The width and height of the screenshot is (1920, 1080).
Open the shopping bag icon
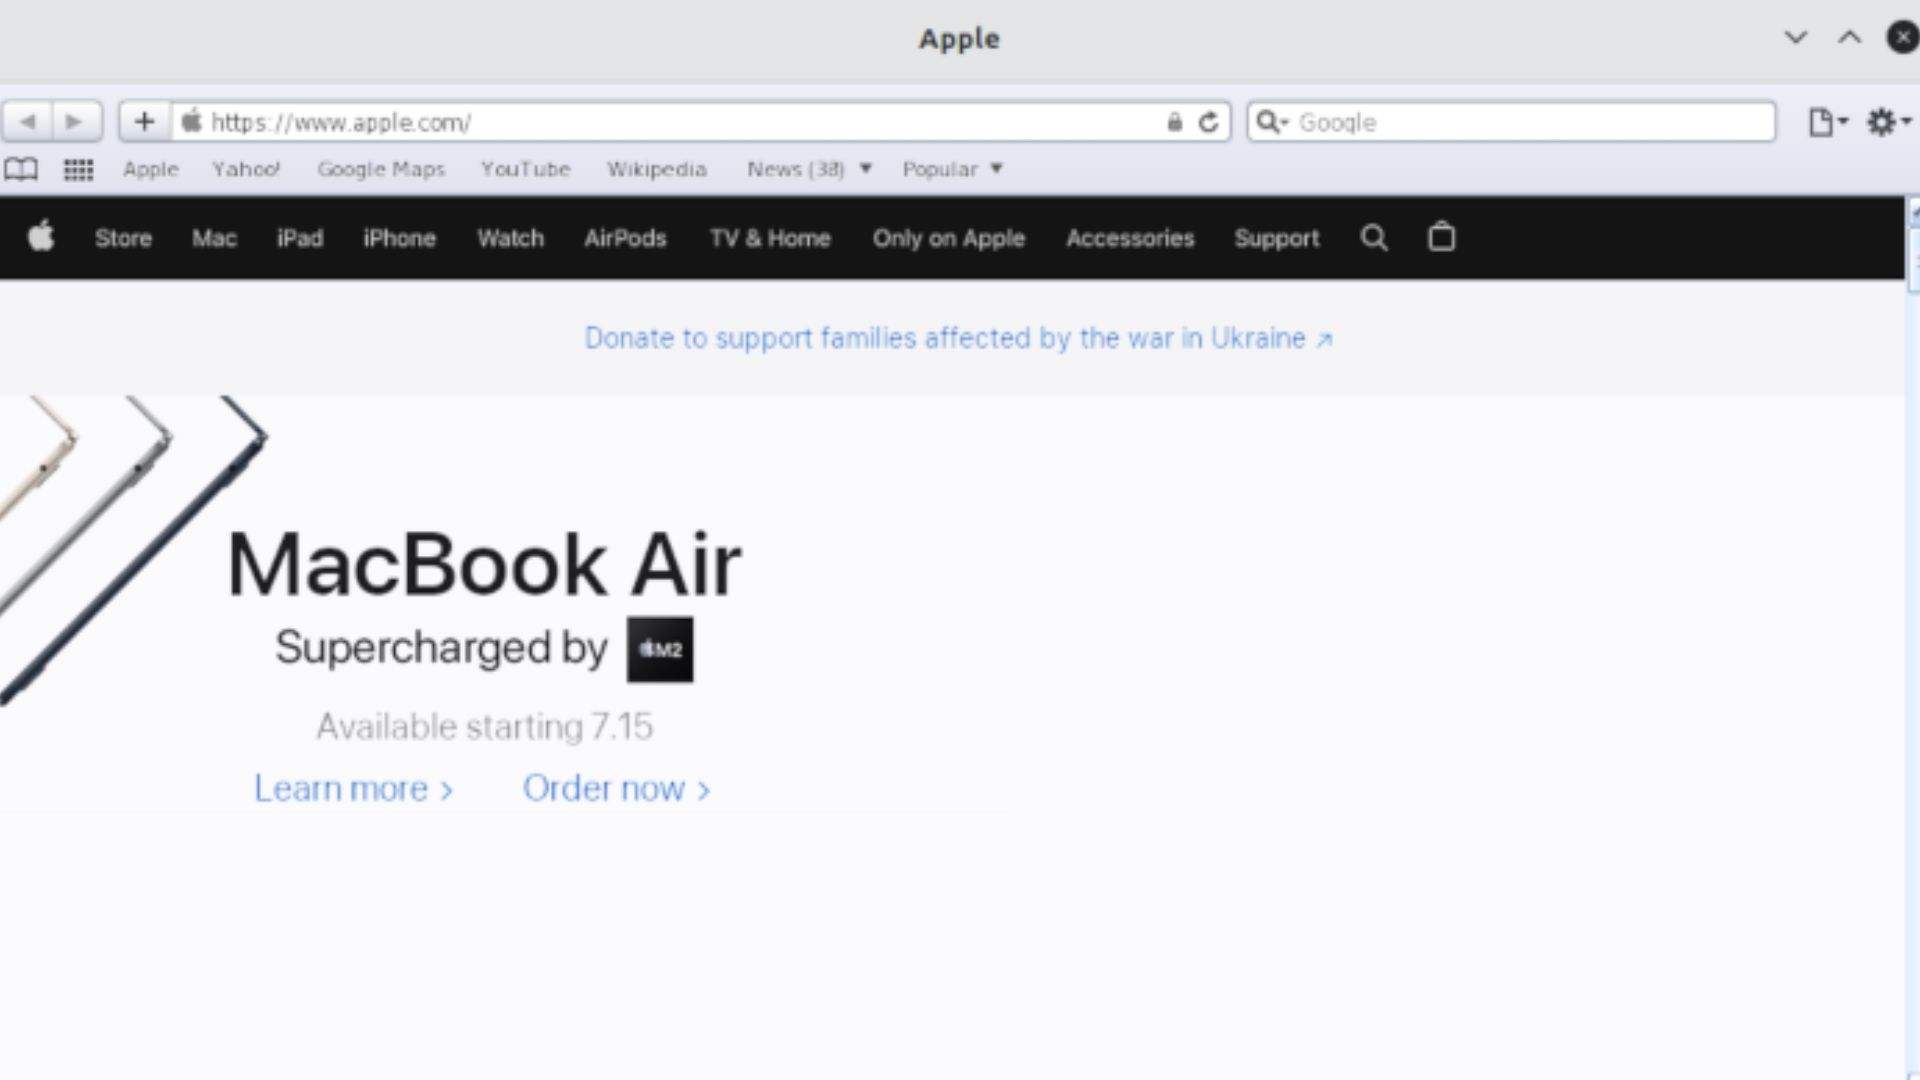1441,237
